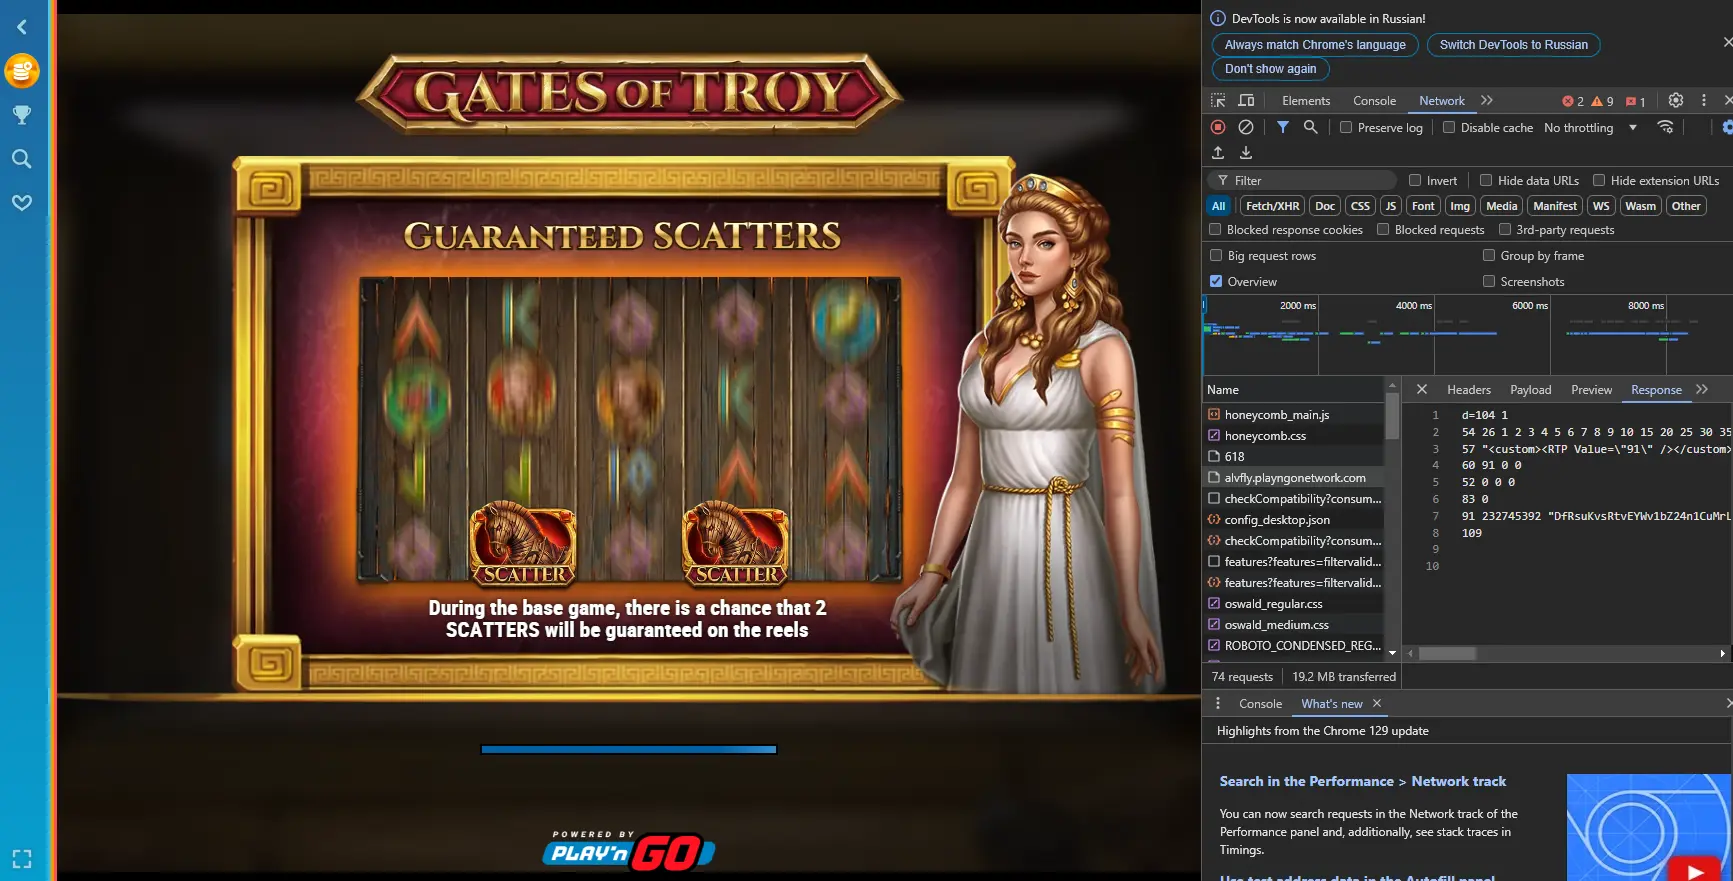Enable Group by frame
This screenshot has width=1733, height=881.
click(x=1489, y=256)
